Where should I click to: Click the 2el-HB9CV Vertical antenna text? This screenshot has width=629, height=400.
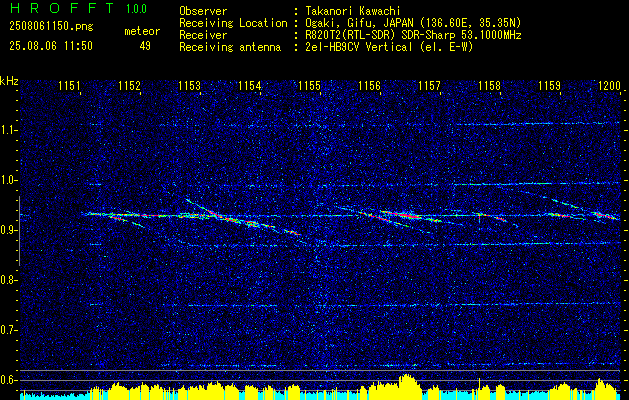[x=390, y=47]
